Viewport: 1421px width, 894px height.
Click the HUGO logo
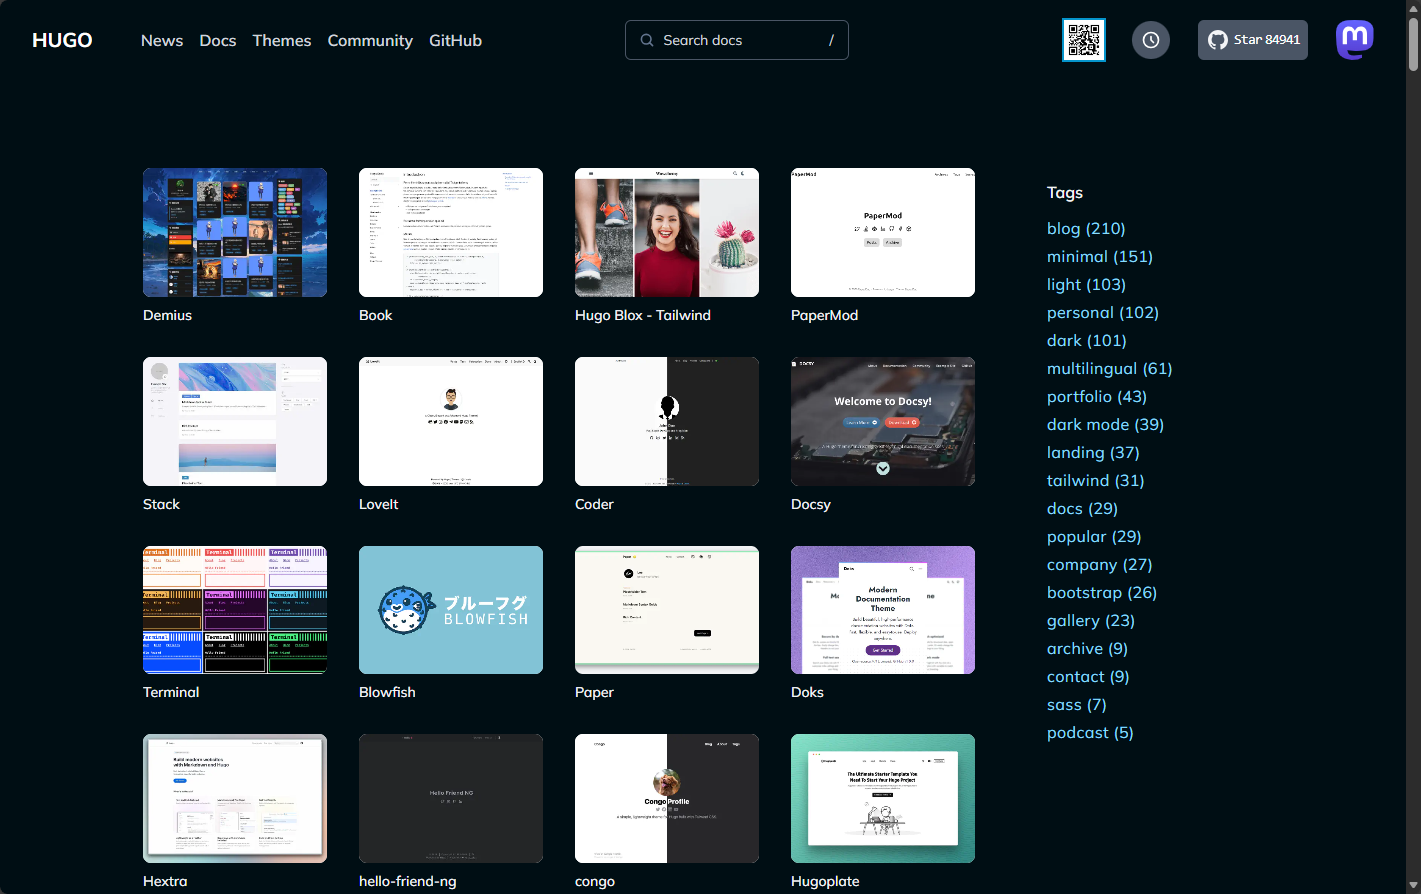(x=62, y=40)
